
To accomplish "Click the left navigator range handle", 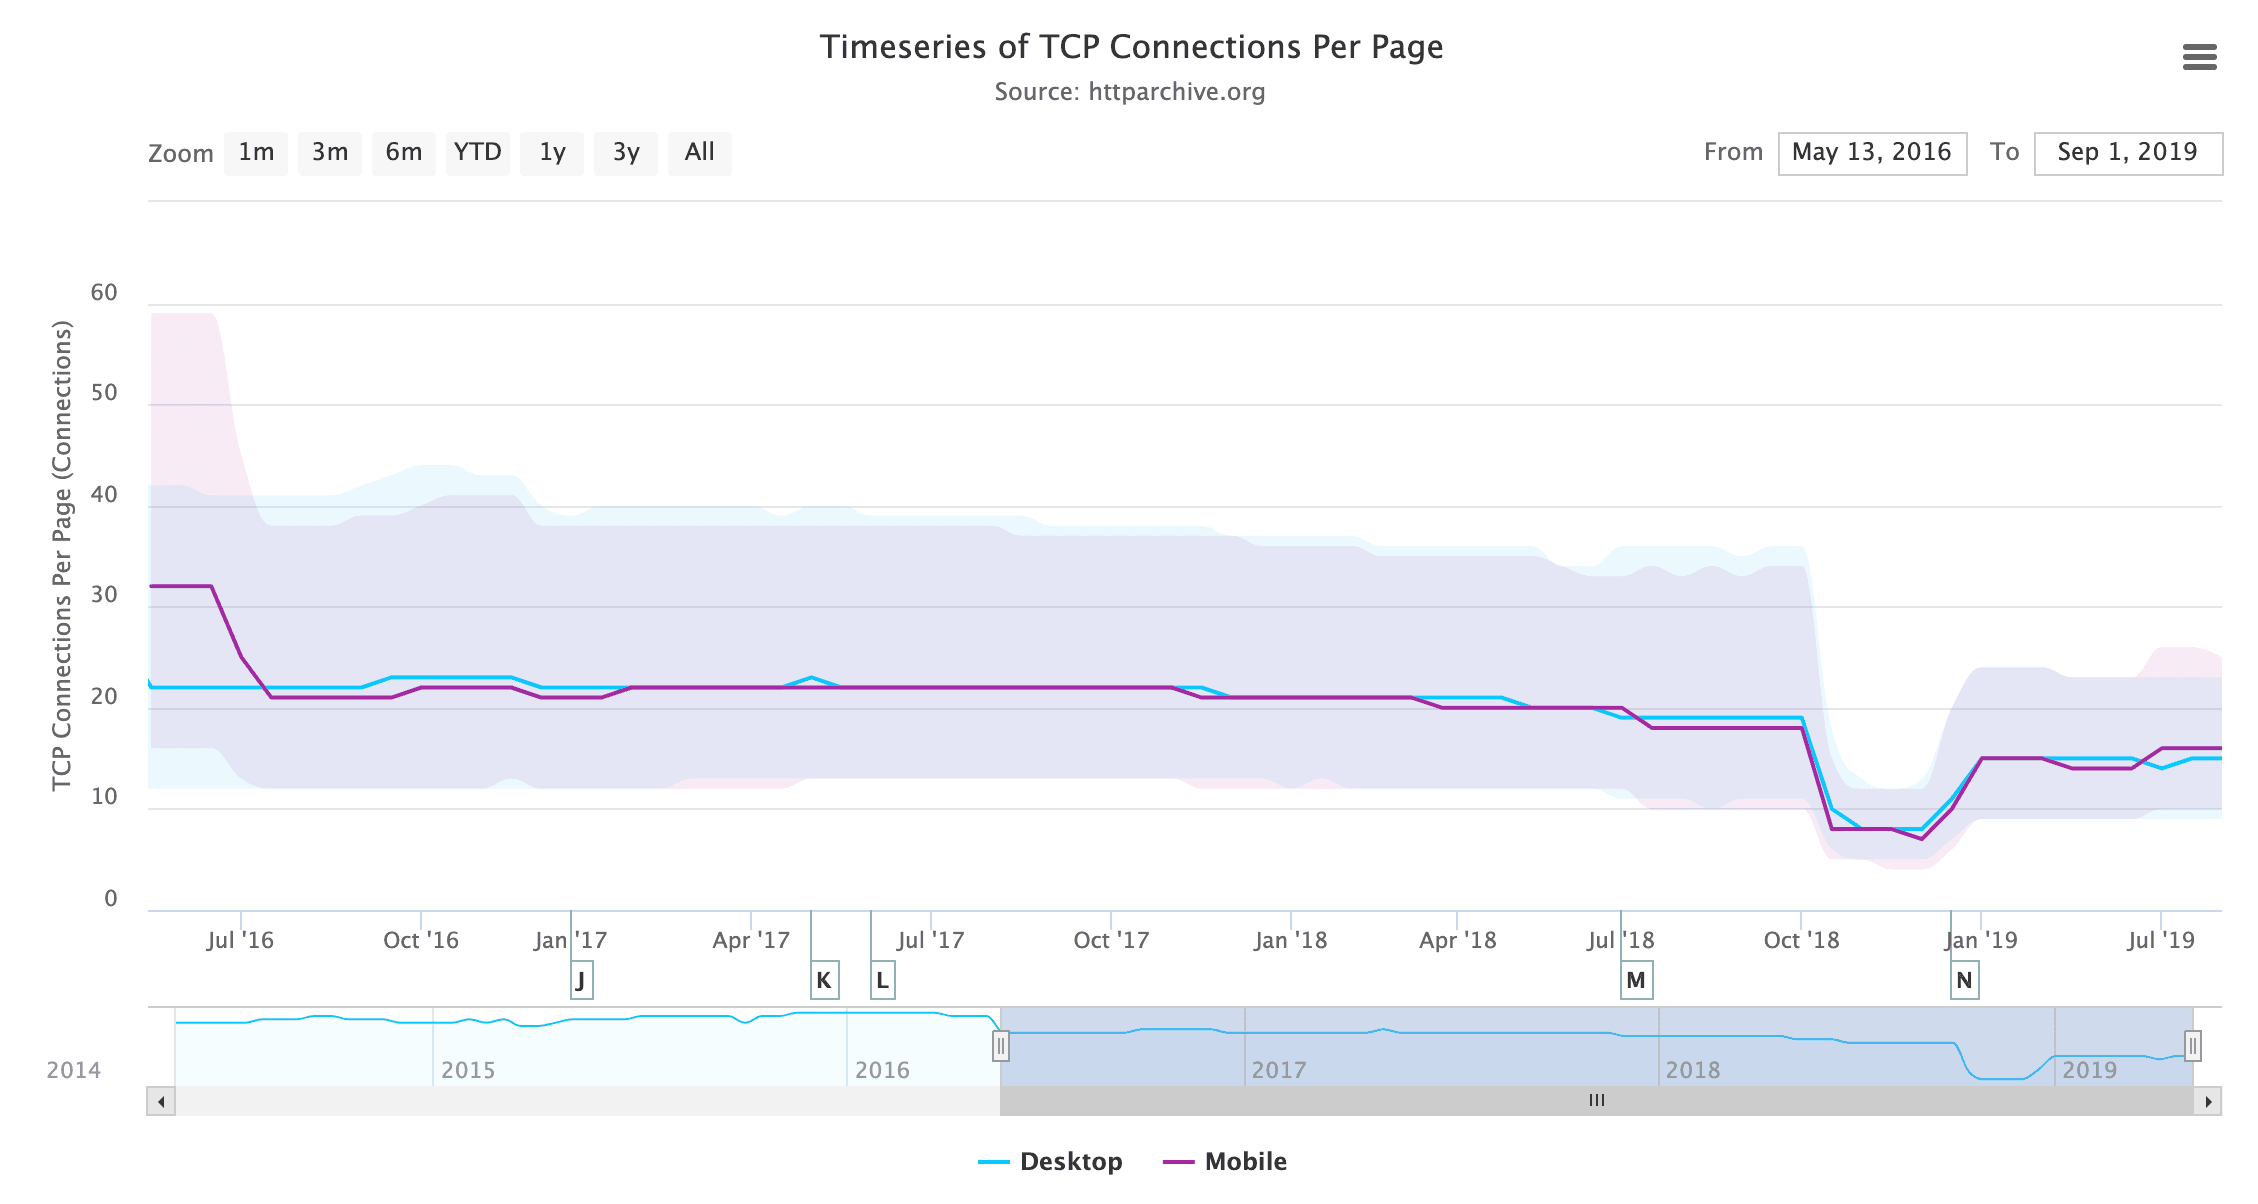I will (1000, 1046).
